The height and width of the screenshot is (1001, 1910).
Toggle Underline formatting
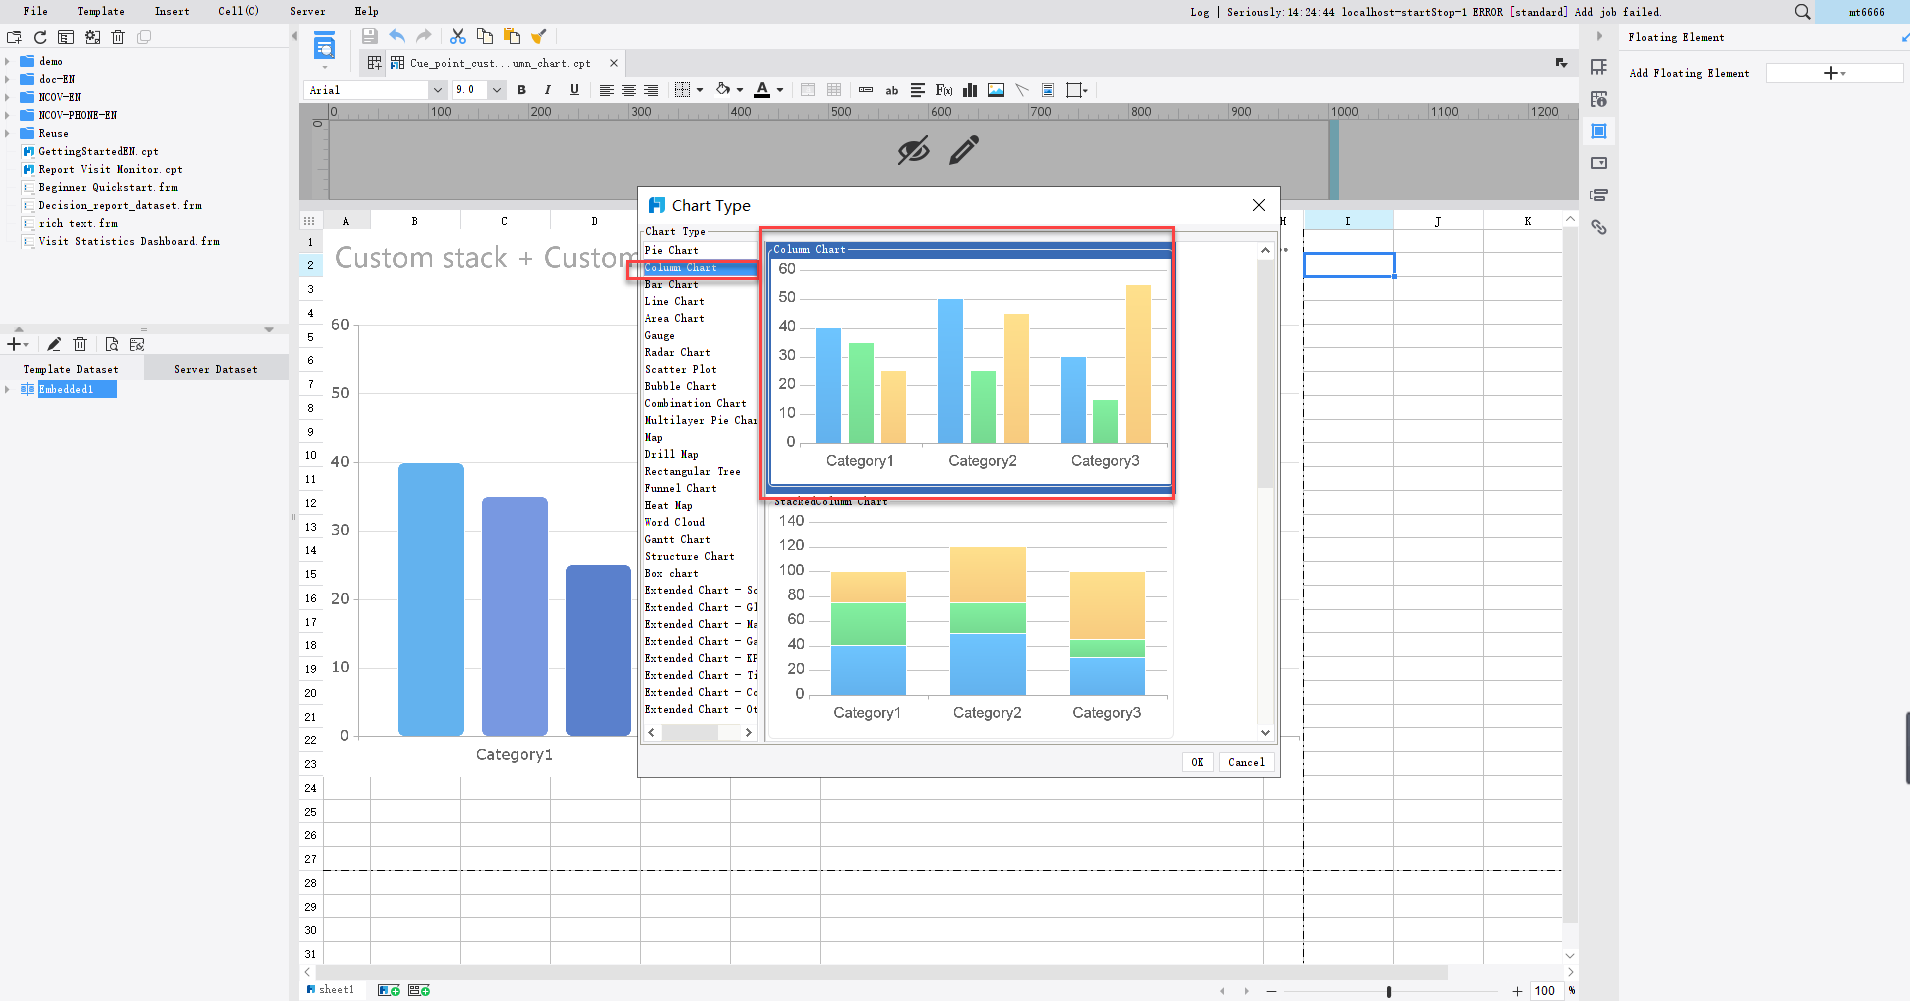pyautogui.click(x=574, y=90)
